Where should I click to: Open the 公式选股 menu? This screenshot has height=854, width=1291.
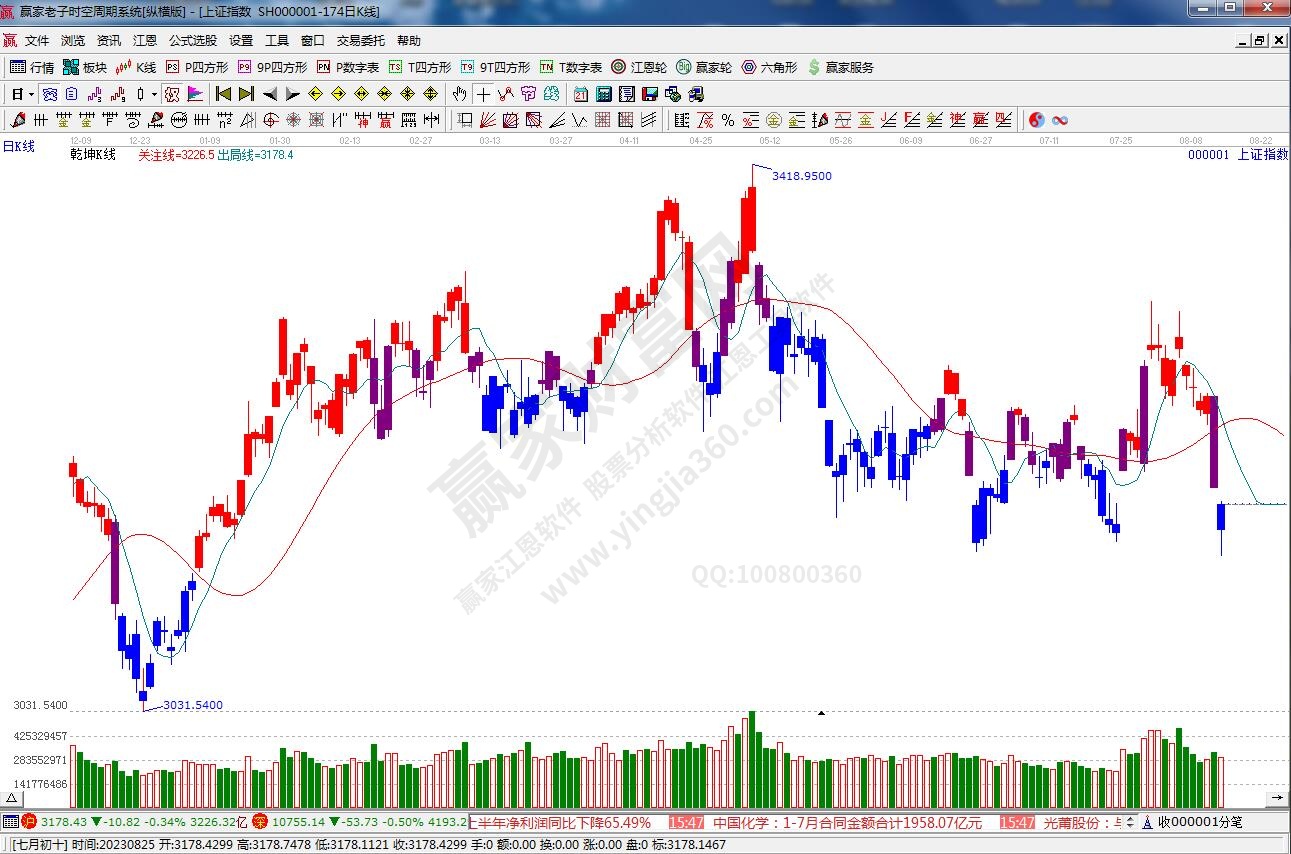pyautogui.click(x=192, y=41)
